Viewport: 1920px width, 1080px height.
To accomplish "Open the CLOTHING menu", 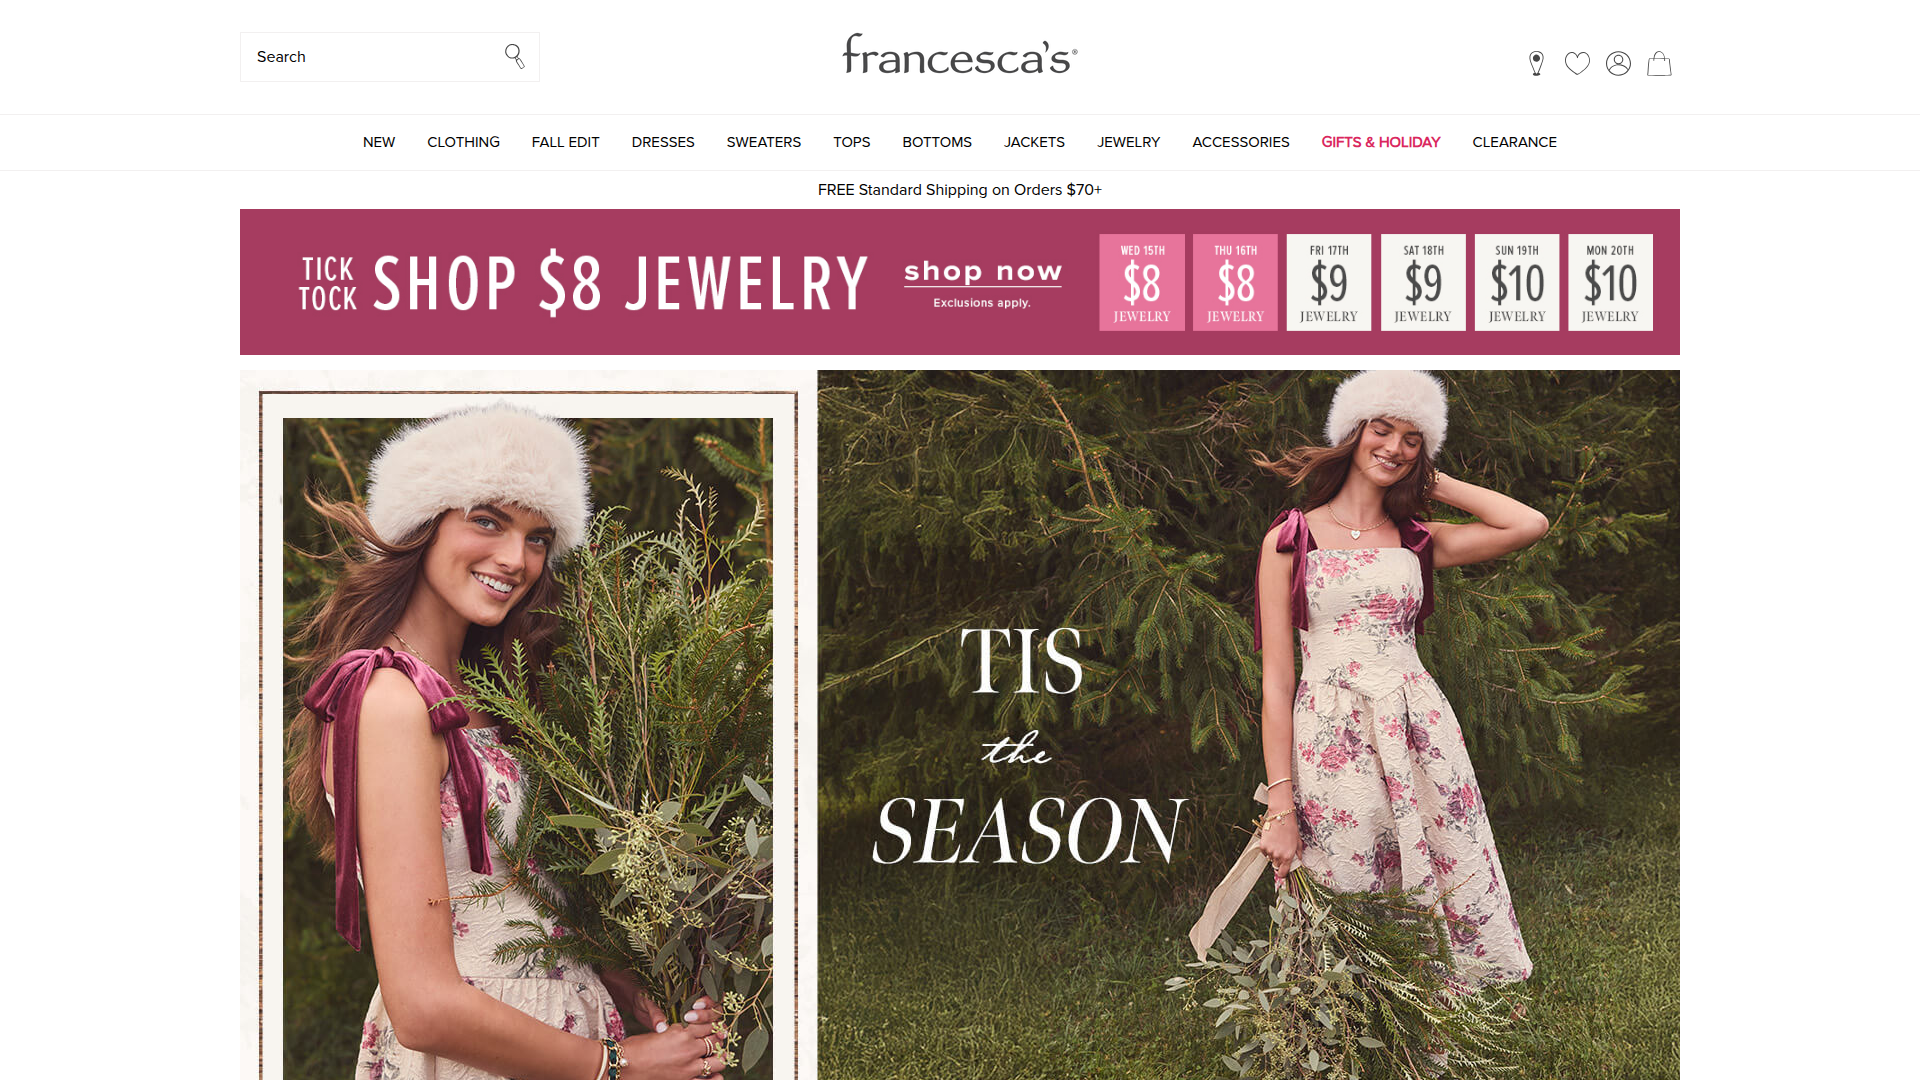I will coord(463,142).
